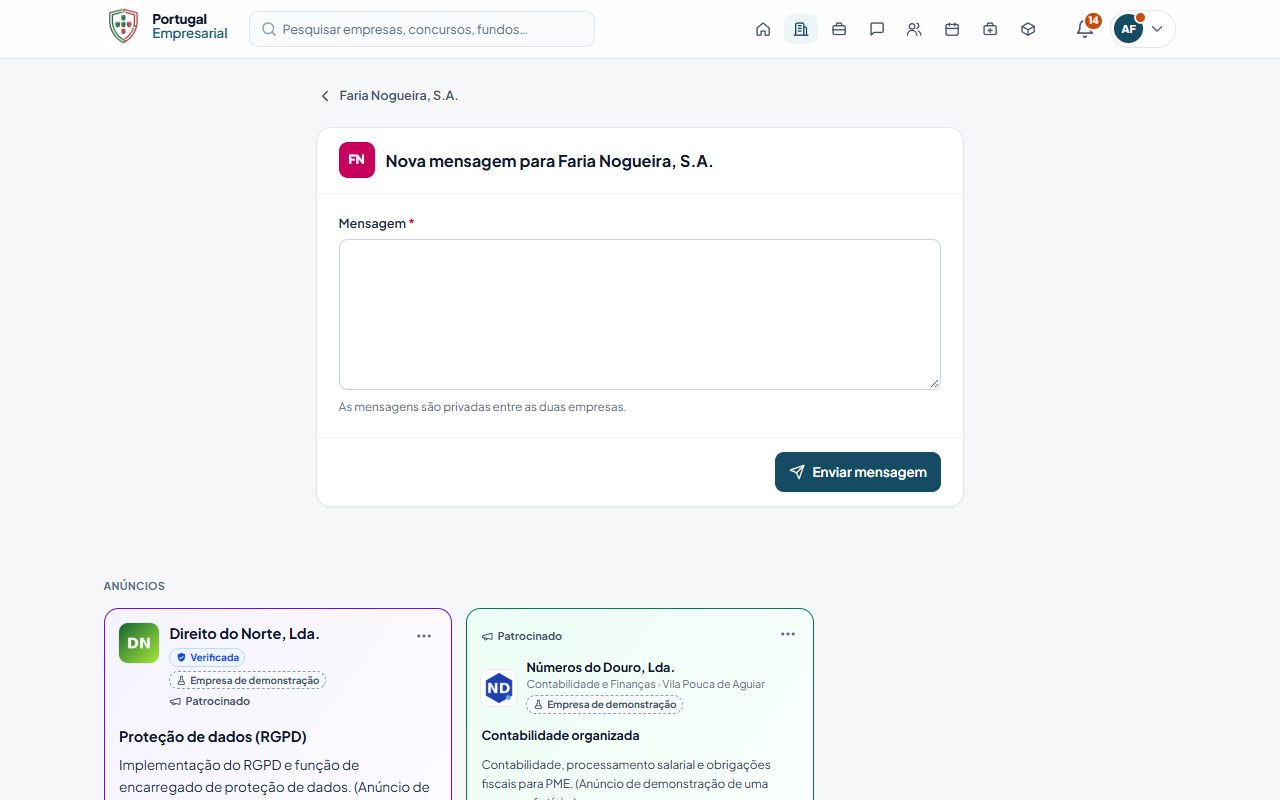Open Números do Douro, Lda. title
The height and width of the screenshot is (800, 1280).
click(x=601, y=667)
